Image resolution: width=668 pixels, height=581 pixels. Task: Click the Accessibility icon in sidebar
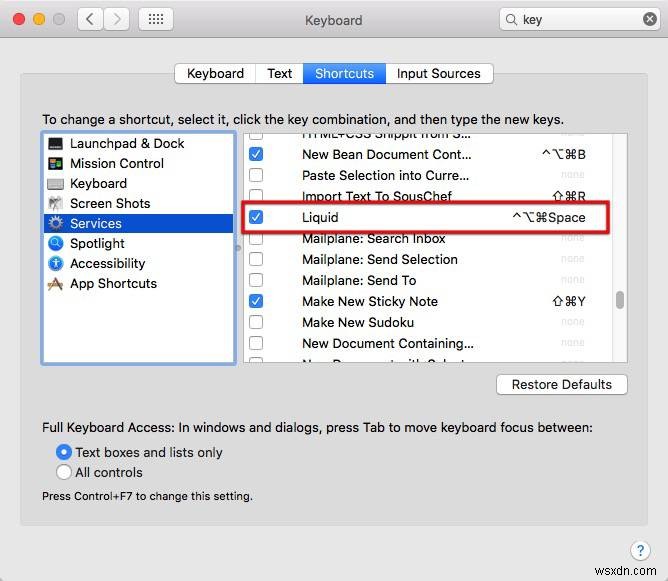(x=55, y=263)
